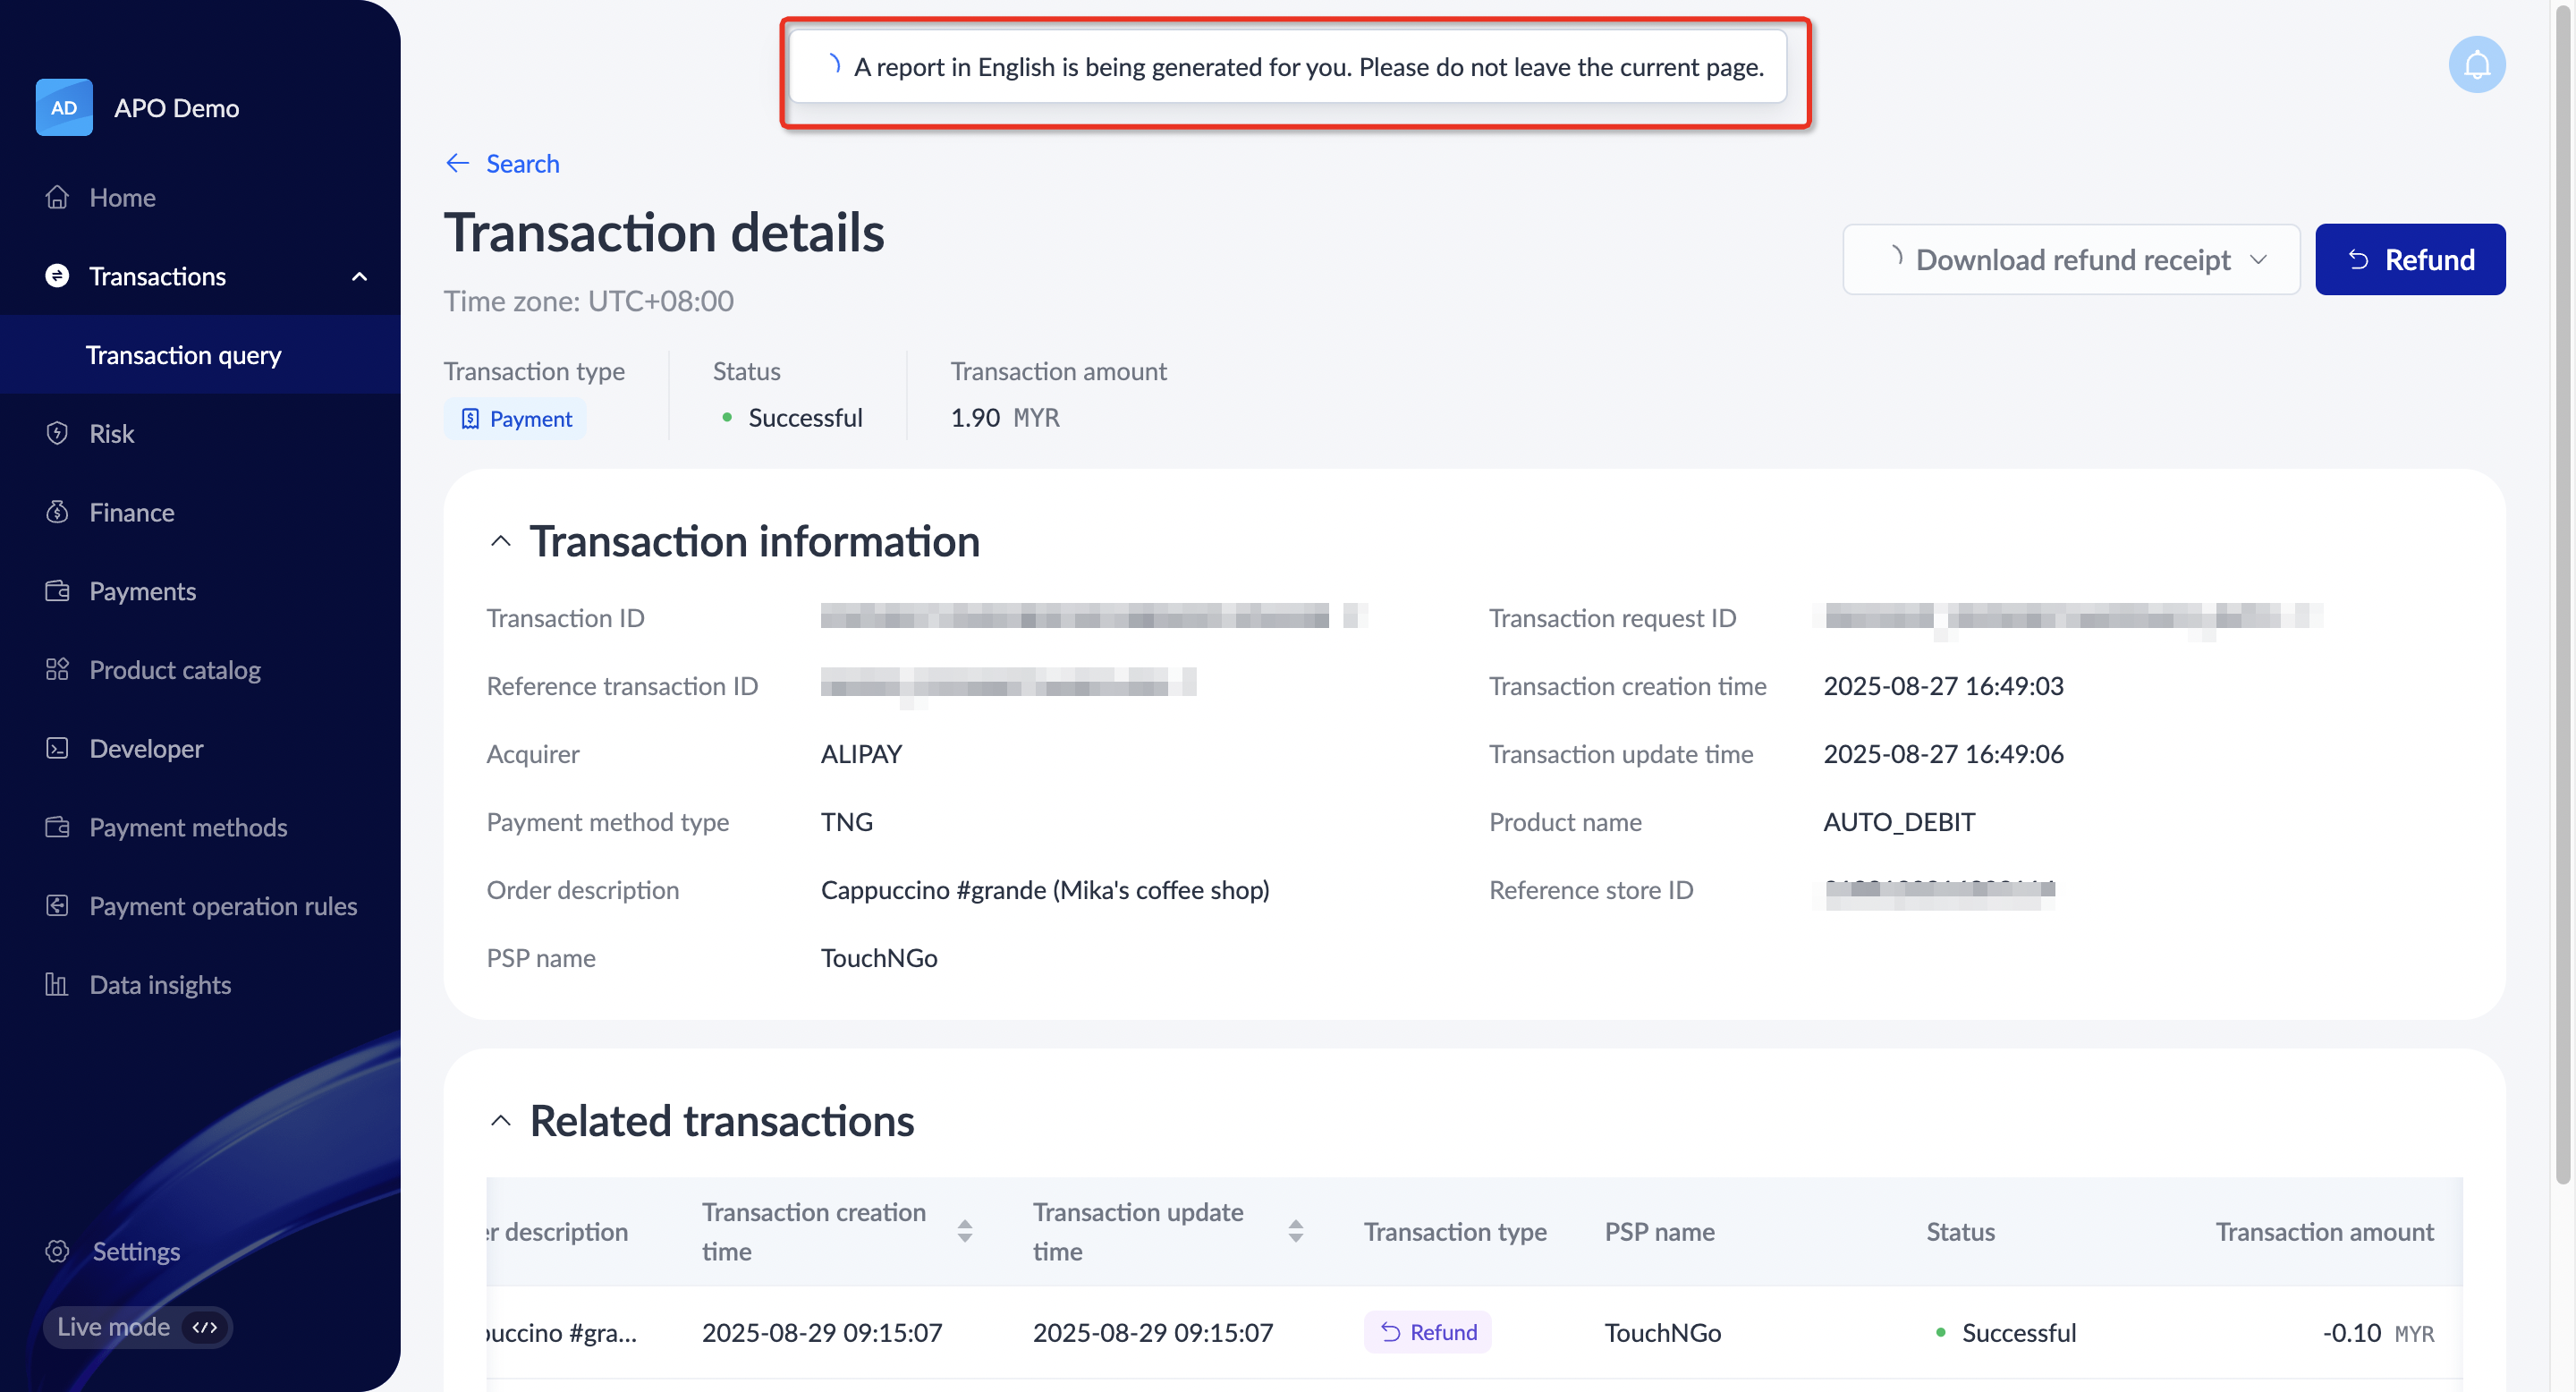Select the Product catalog icon
Image resolution: width=2576 pixels, height=1392 pixels.
(58, 669)
